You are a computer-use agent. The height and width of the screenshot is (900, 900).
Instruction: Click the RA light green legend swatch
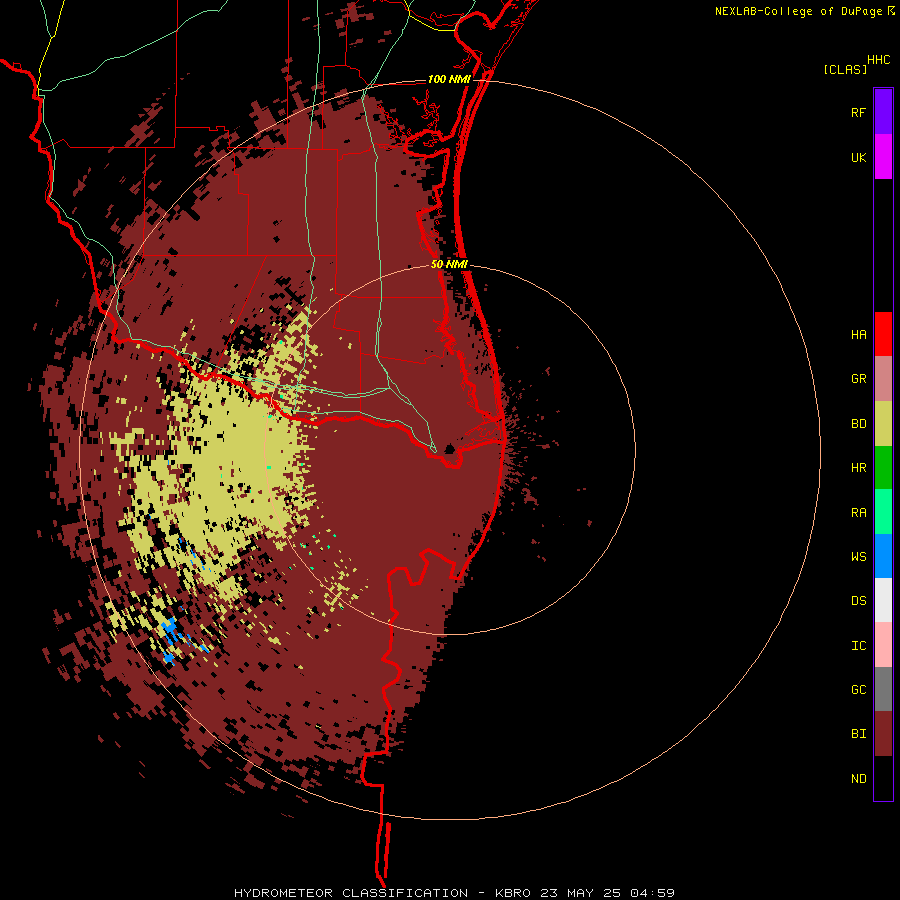pos(883,512)
